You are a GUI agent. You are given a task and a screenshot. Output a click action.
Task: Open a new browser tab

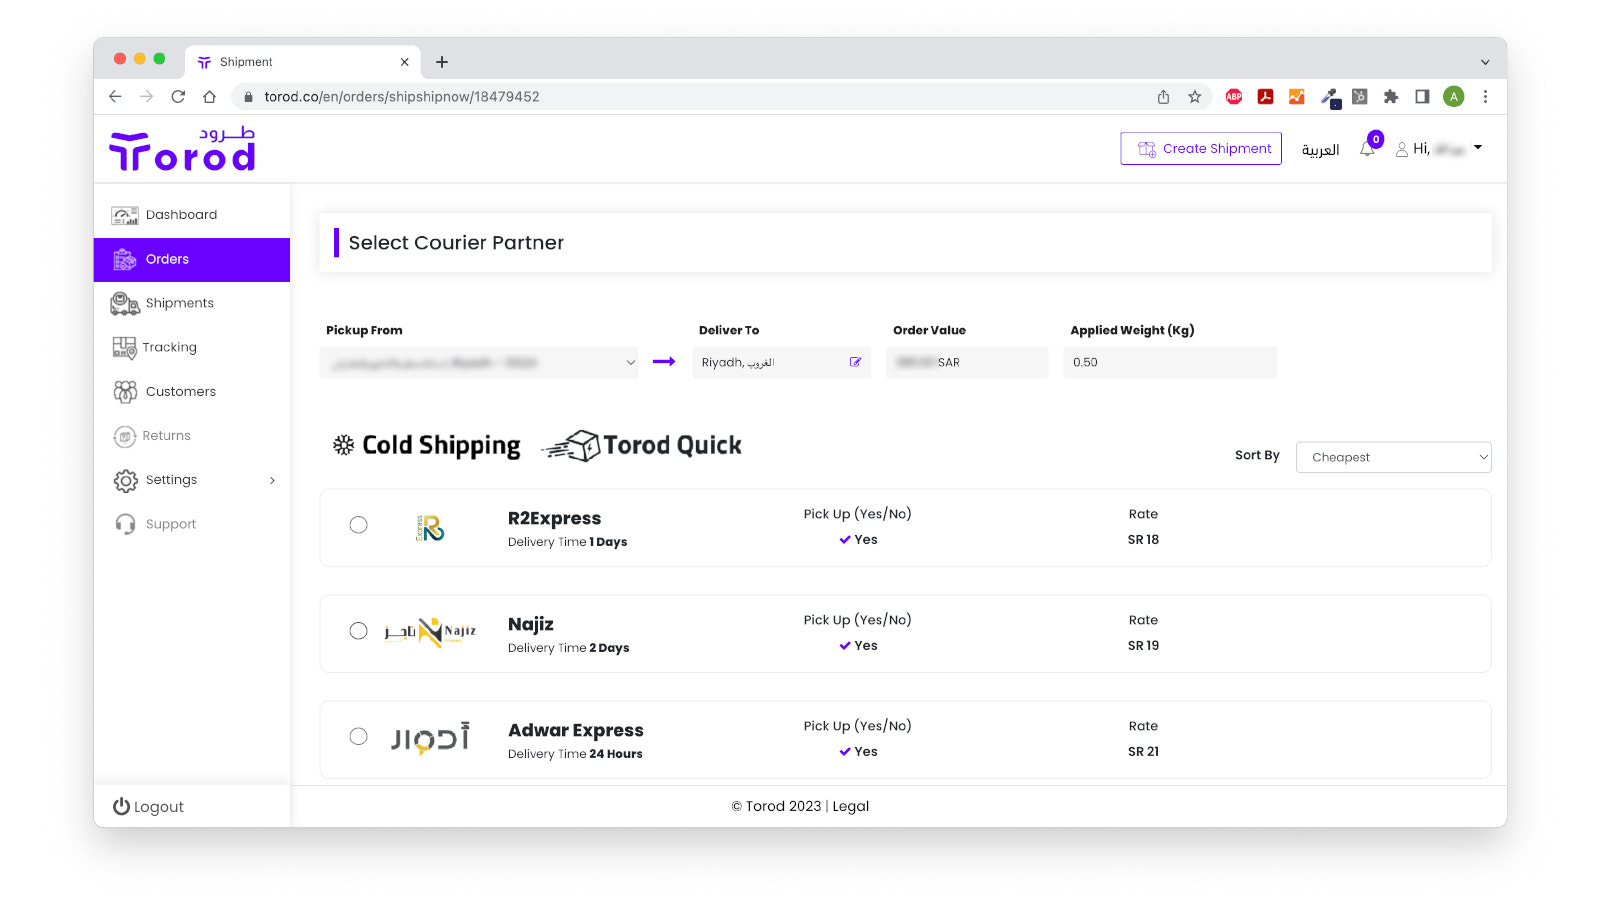pos(442,62)
